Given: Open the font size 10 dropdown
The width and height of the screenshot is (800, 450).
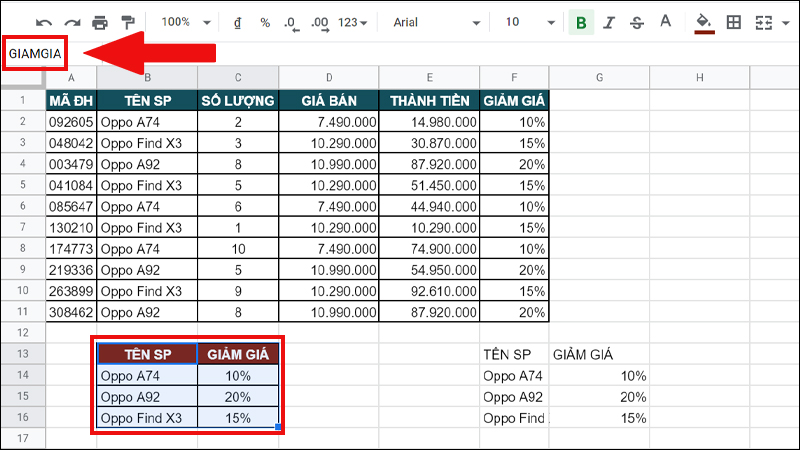Looking at the screenshot, I should (527, 22).
